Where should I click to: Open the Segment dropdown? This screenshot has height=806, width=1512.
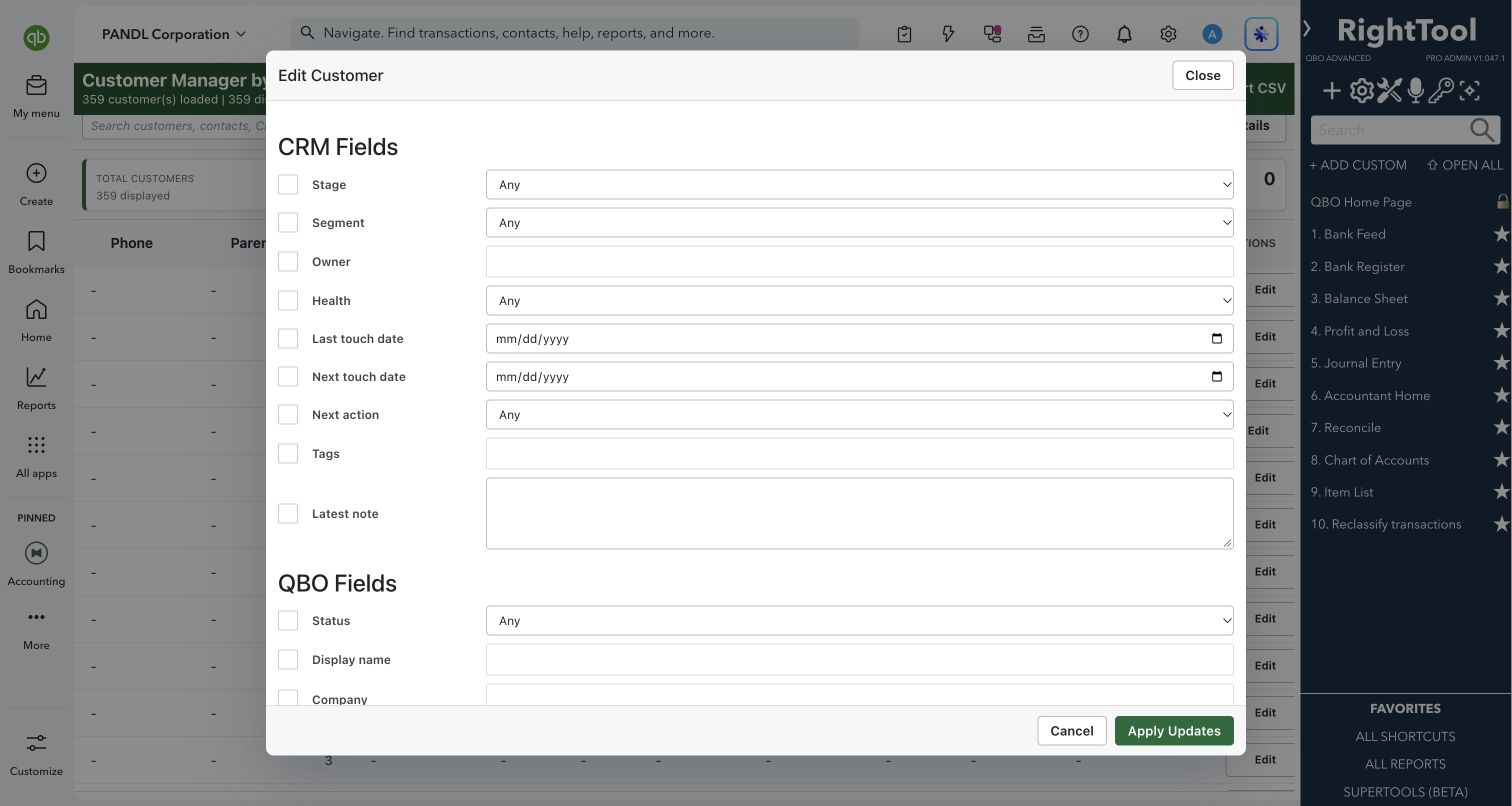pos(859,223)
